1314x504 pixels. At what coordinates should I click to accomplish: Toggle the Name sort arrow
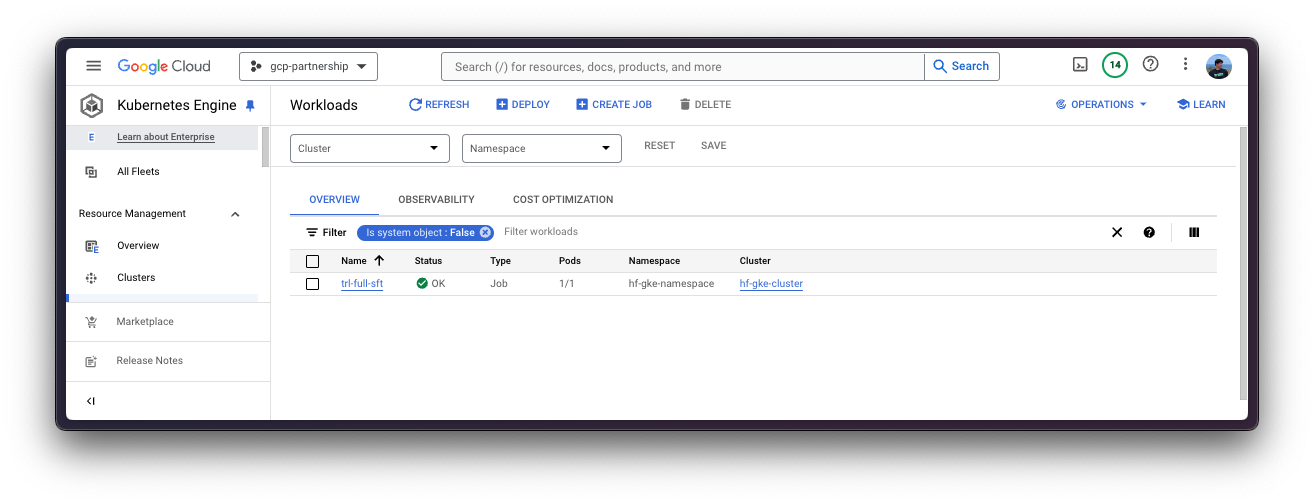(379, 261)
